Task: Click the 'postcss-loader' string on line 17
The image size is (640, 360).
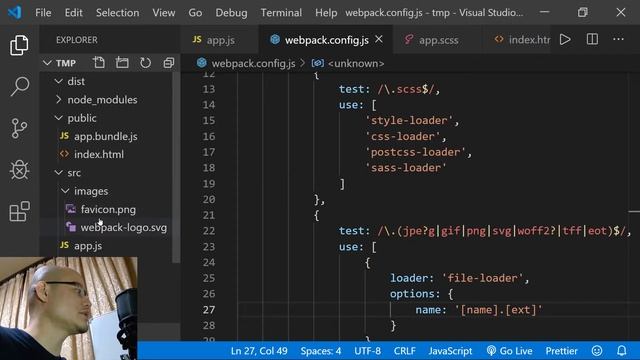Action: (x=416, y=152)
